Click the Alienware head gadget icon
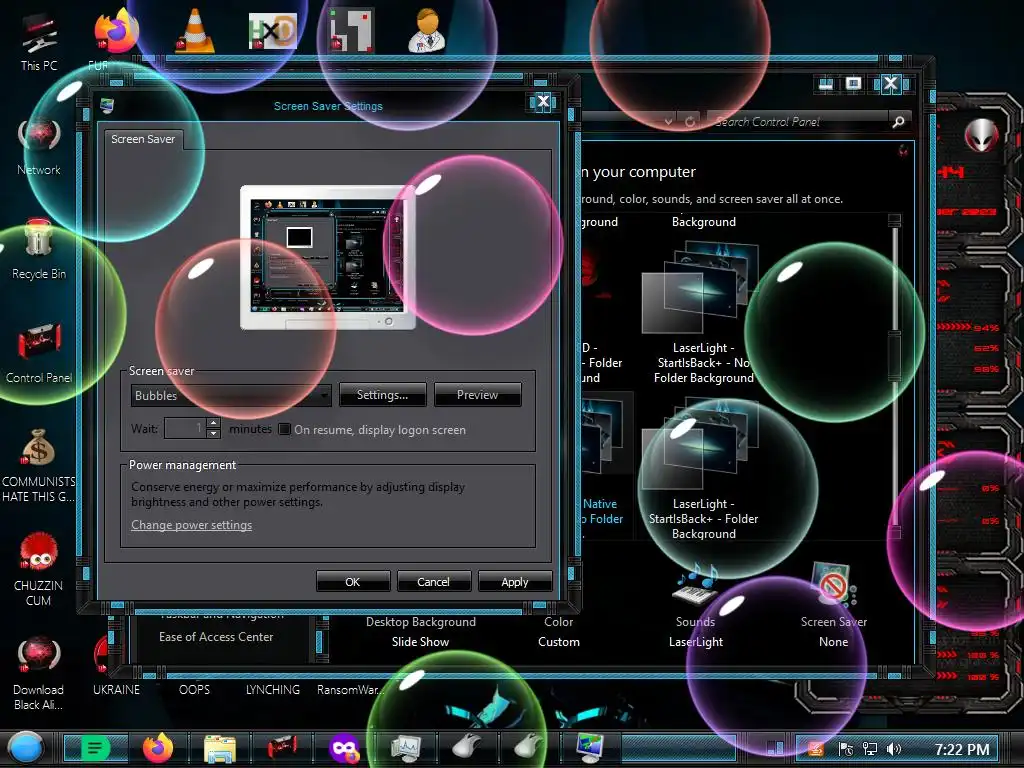 (982, 135)
